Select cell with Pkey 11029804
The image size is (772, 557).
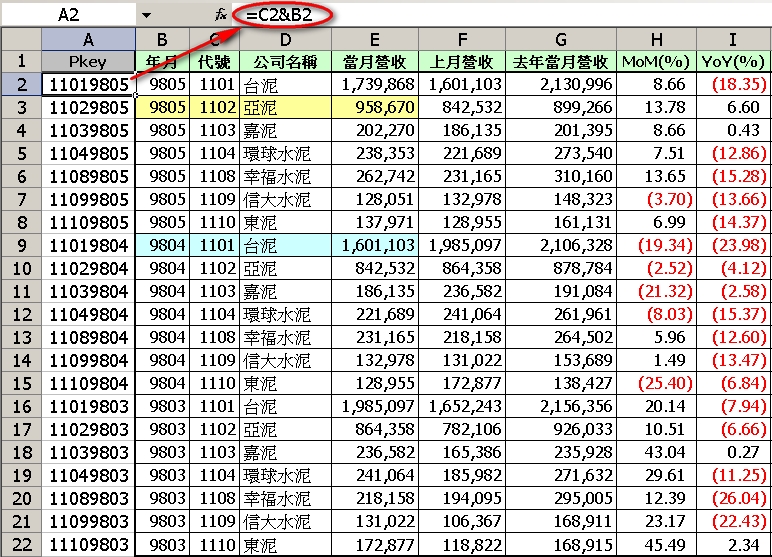pyautogui.click(x=88, y=268)
